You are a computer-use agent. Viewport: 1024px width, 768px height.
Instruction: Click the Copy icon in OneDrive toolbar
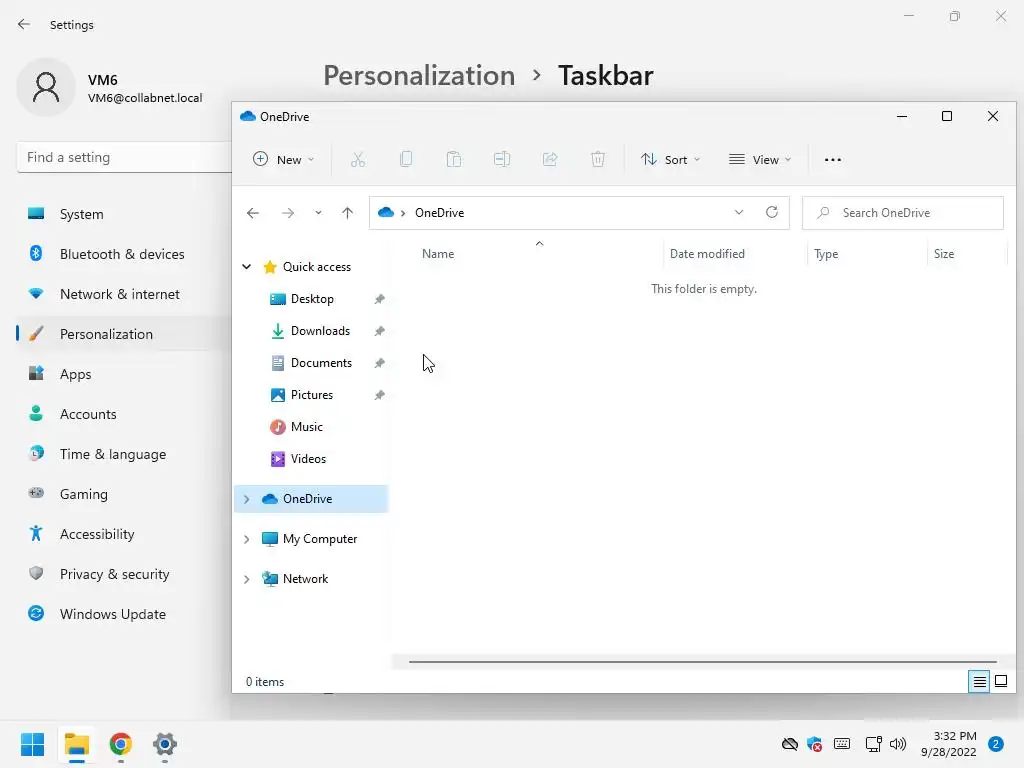click(x=406, y=159)
